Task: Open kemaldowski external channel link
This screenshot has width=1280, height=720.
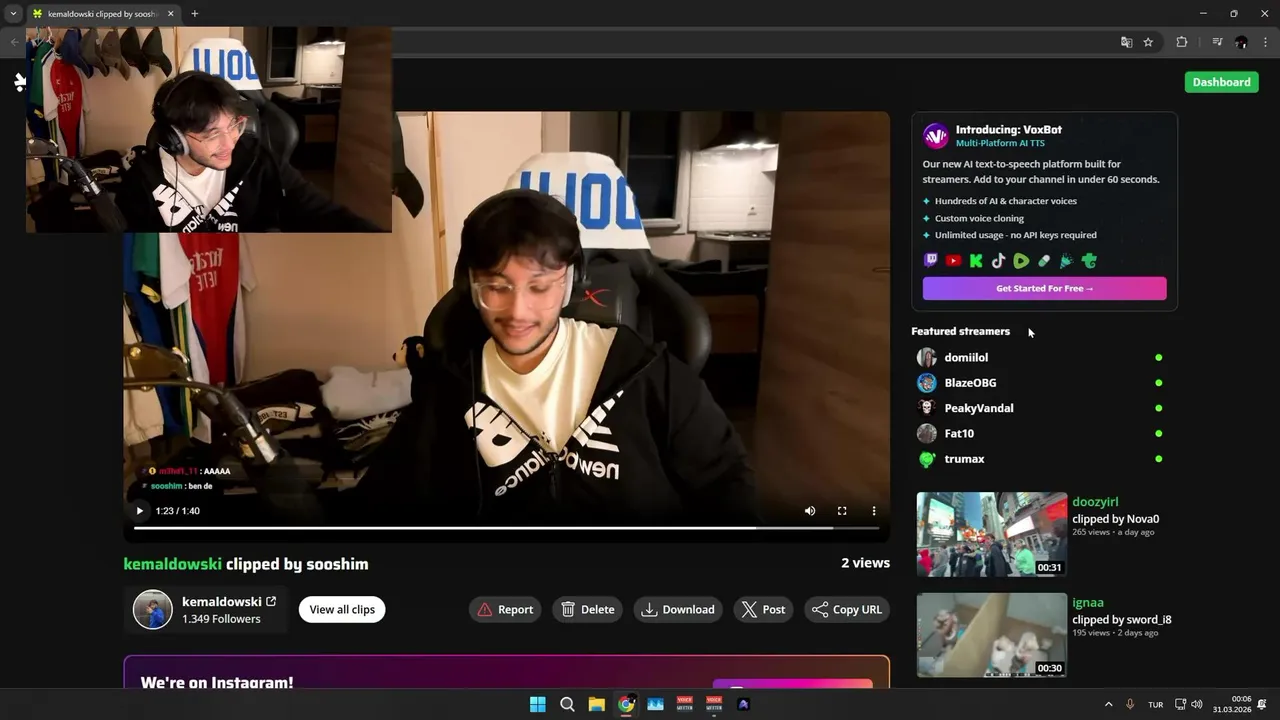Action: tap(271, 601)
